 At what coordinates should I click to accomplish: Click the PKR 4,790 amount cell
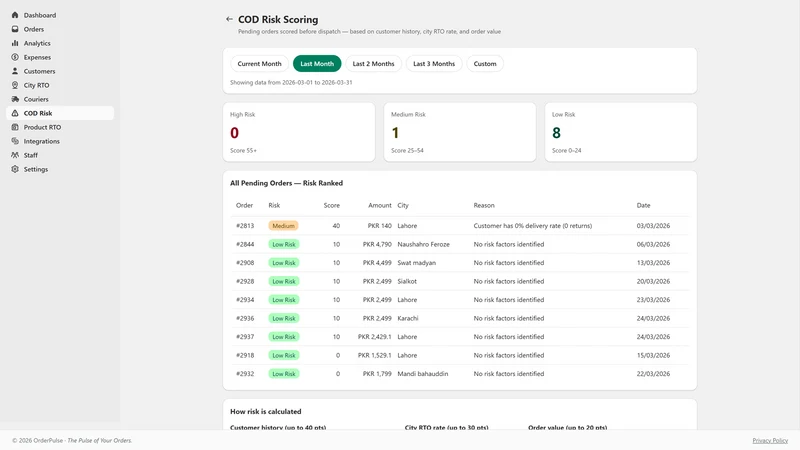(x=377, y=244)
